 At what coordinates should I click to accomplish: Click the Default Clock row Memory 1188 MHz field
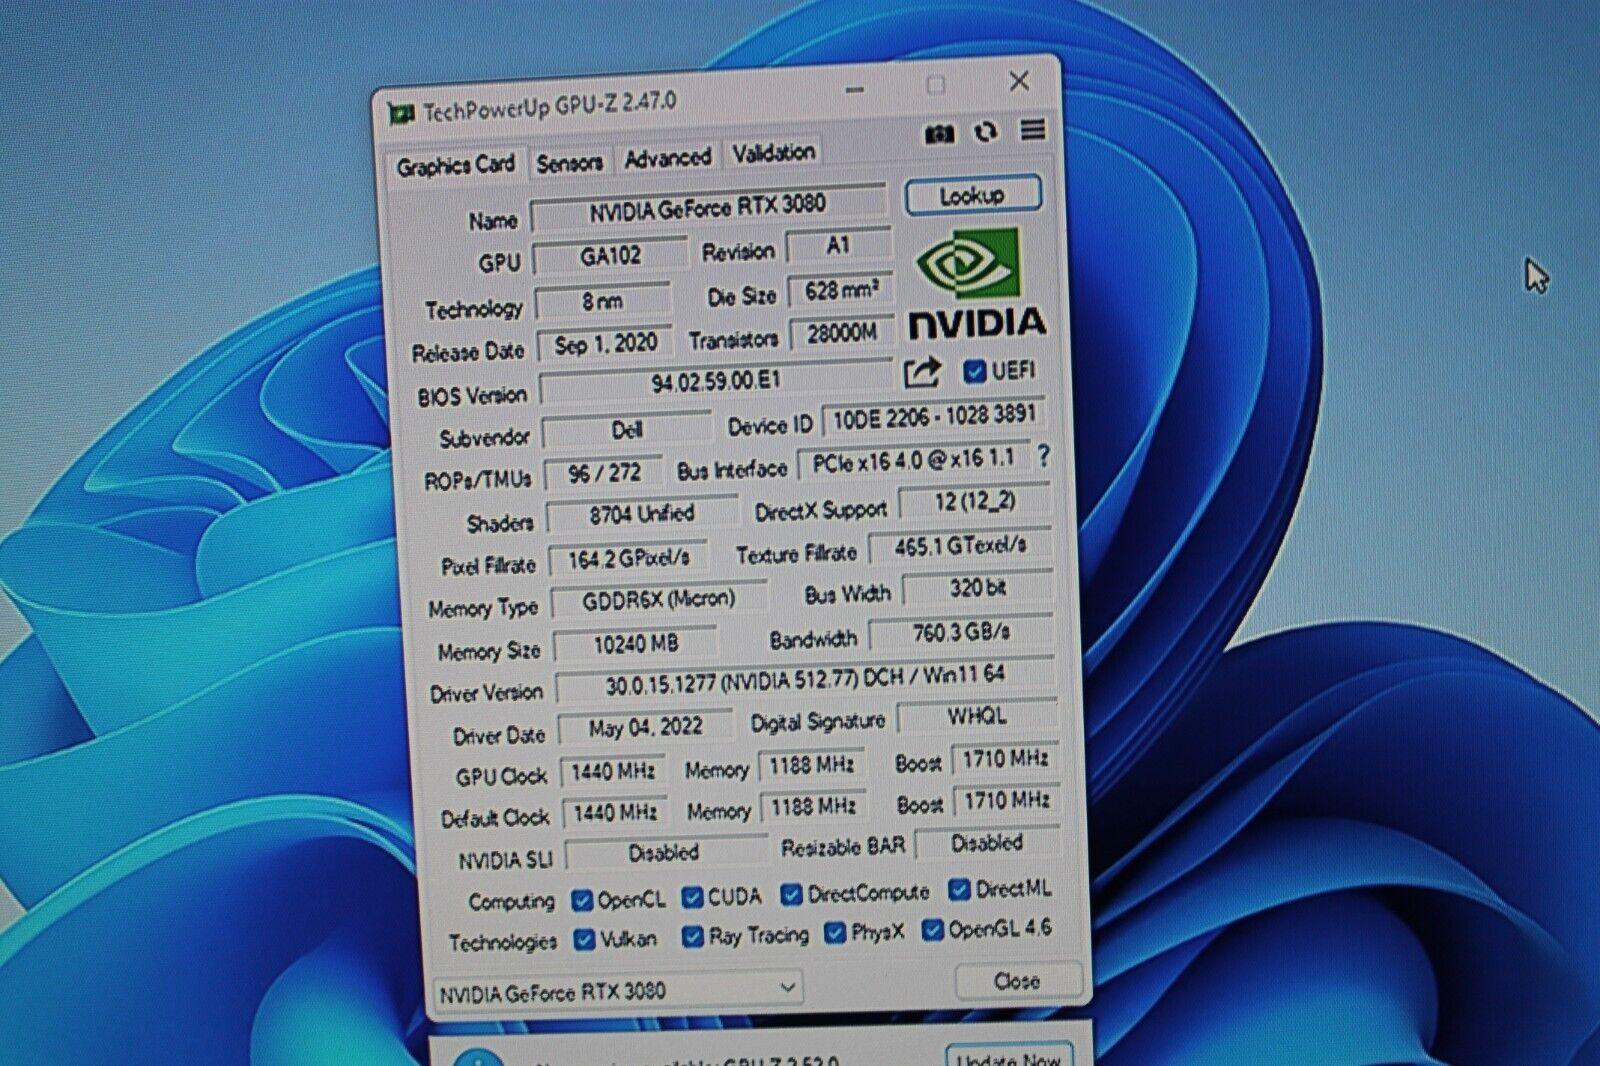813,806
